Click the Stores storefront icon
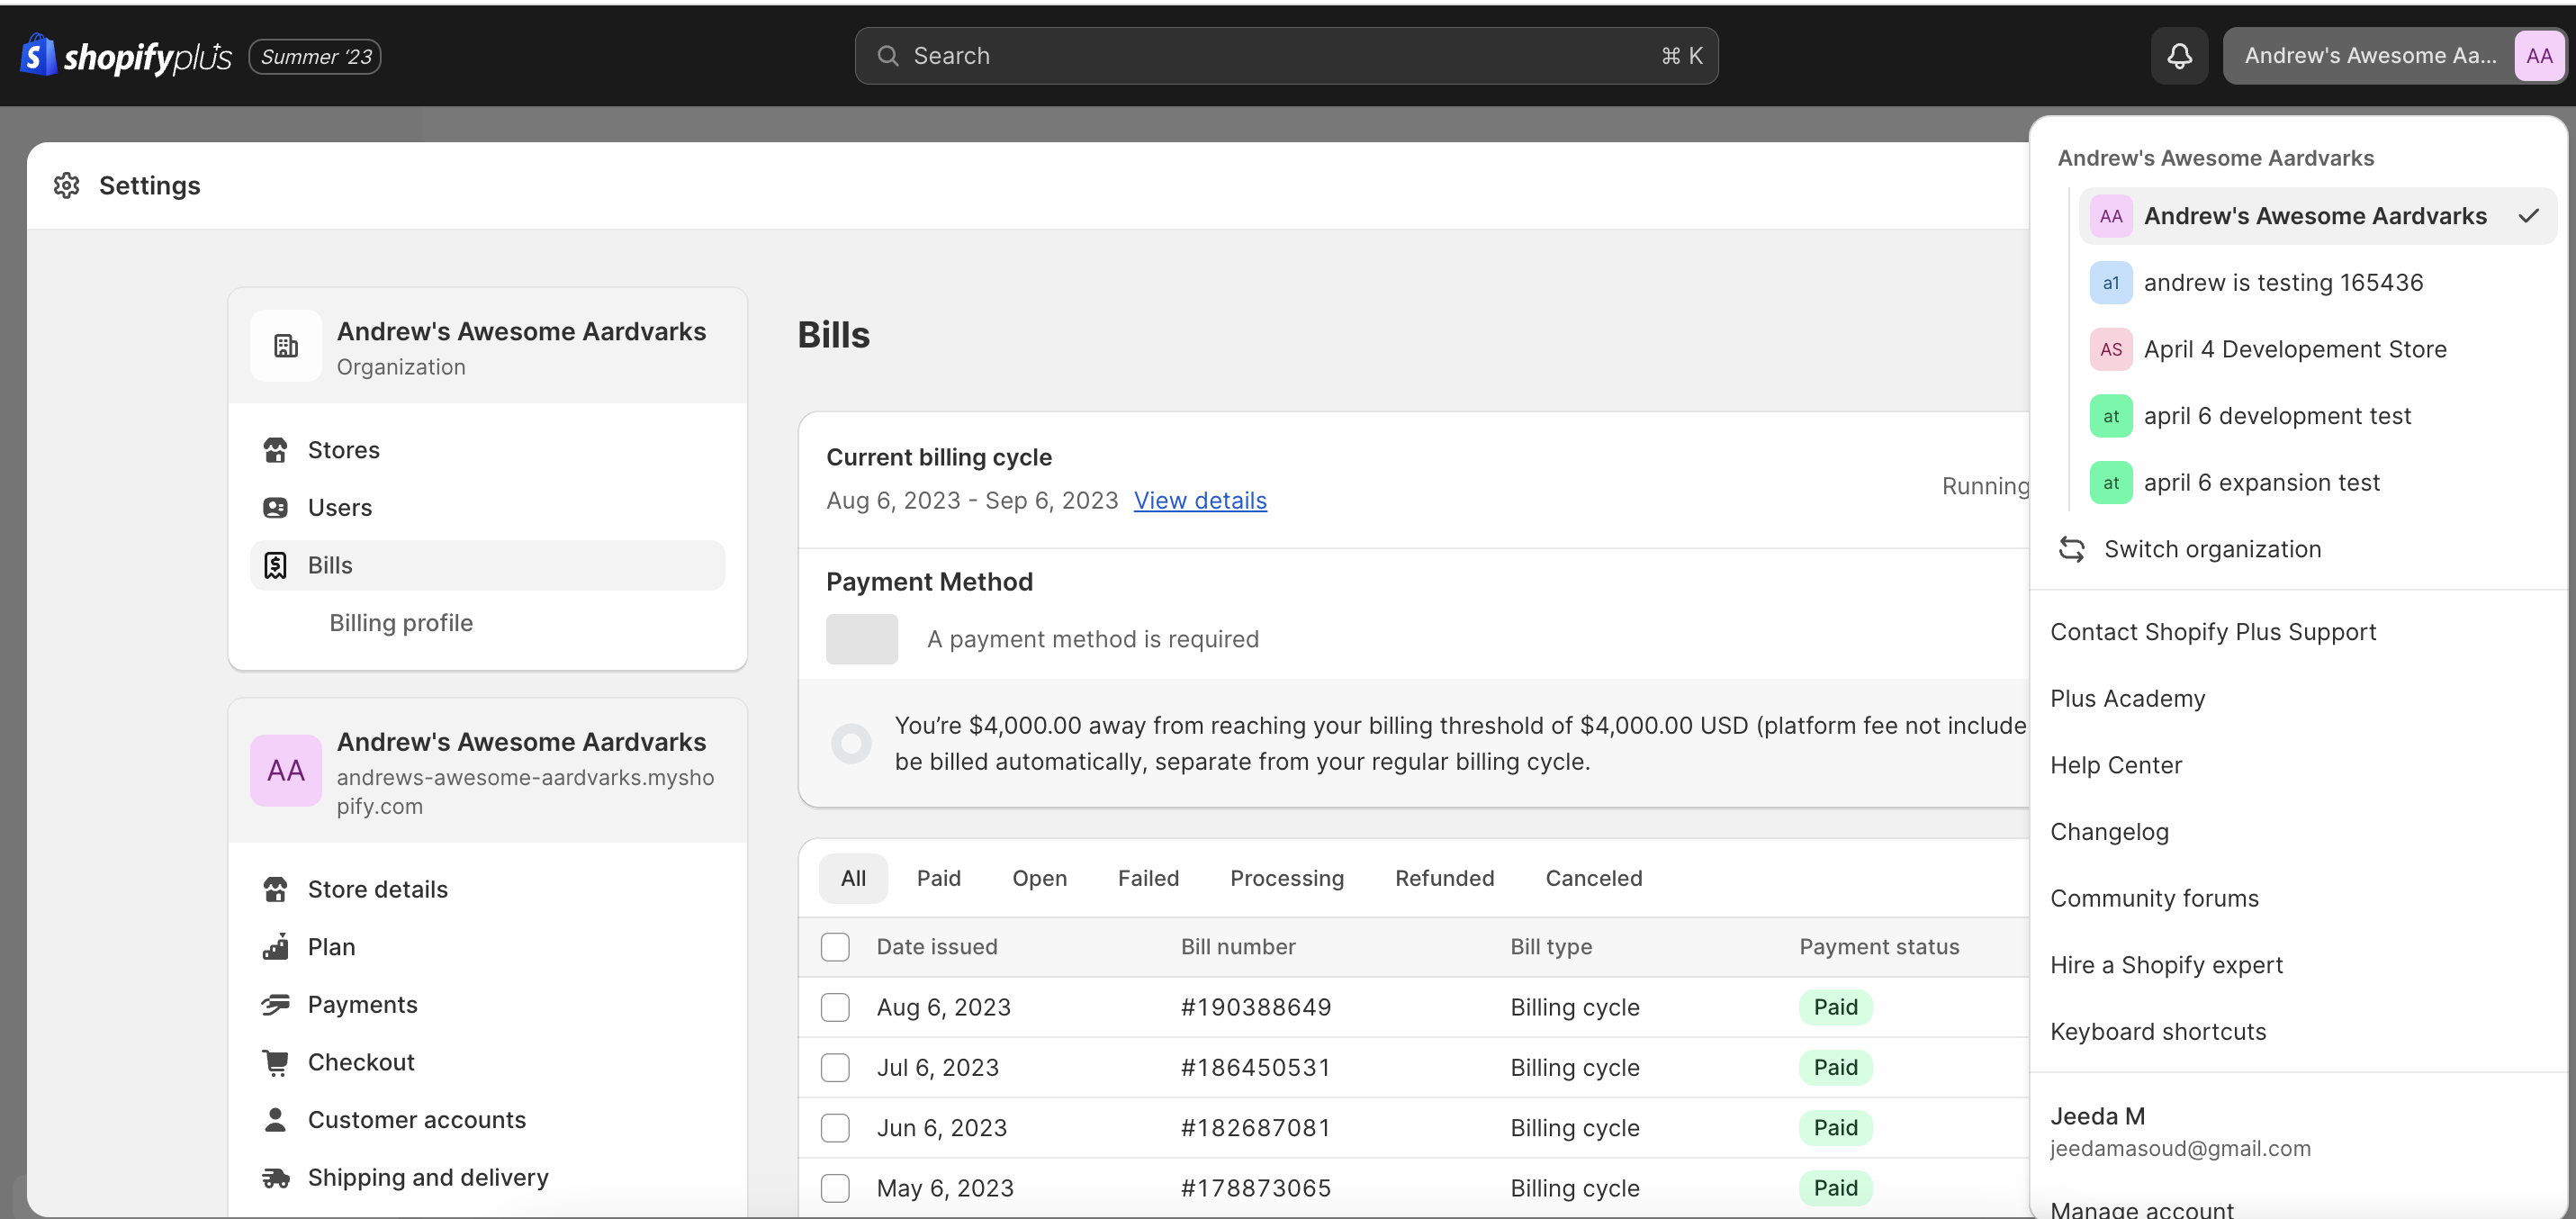 275,450
